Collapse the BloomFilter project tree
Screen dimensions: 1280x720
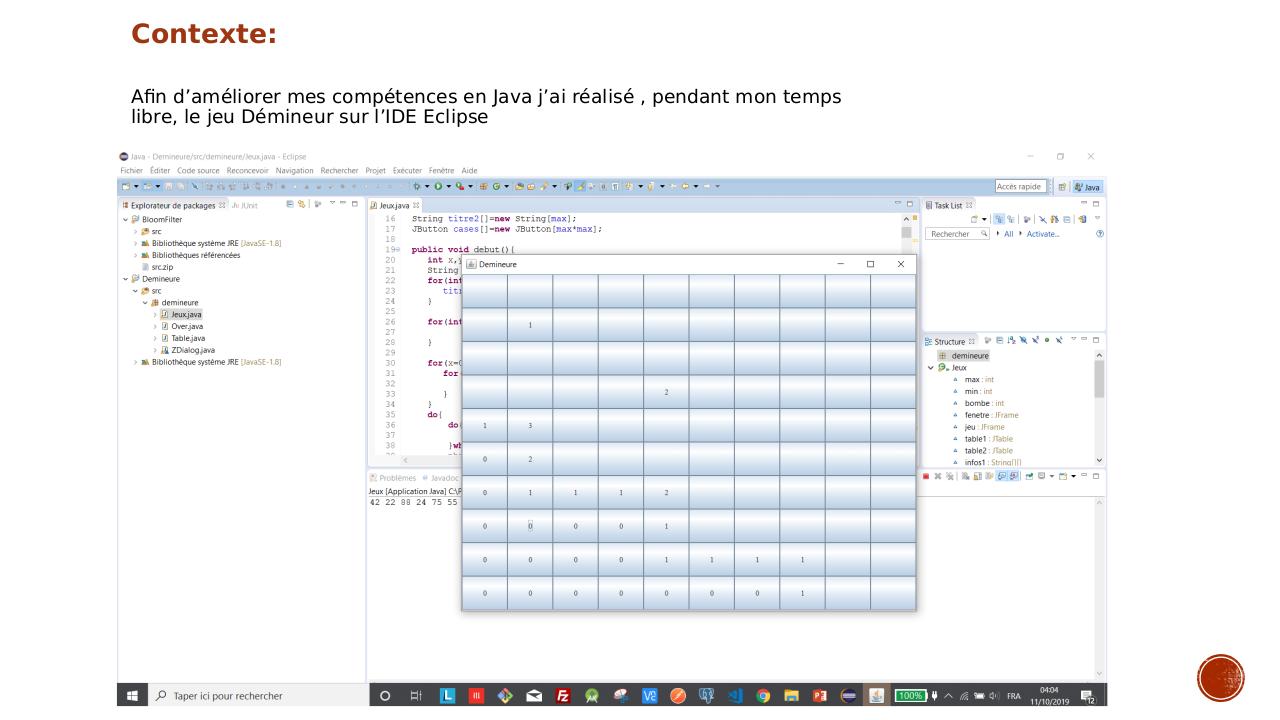point(125,219)
